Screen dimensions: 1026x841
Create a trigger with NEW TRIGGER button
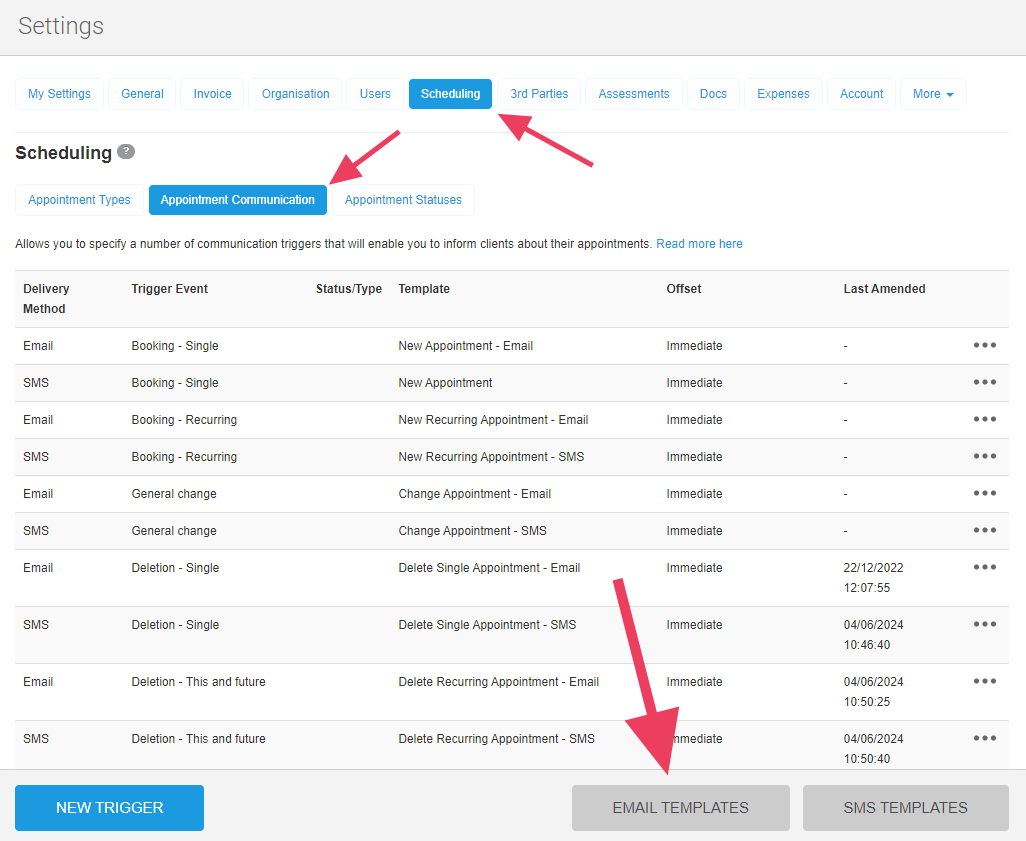[x=109, y=808]
